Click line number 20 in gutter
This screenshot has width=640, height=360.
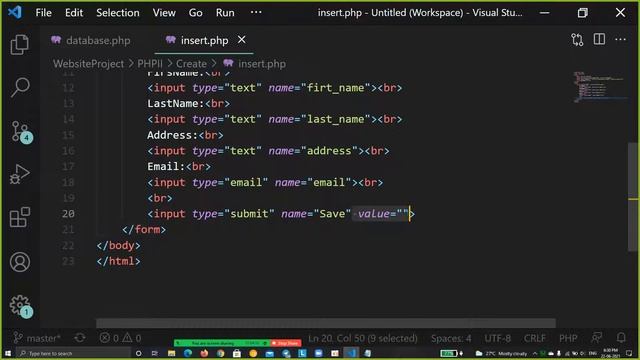pyautogui.click(x=68, y=213)
